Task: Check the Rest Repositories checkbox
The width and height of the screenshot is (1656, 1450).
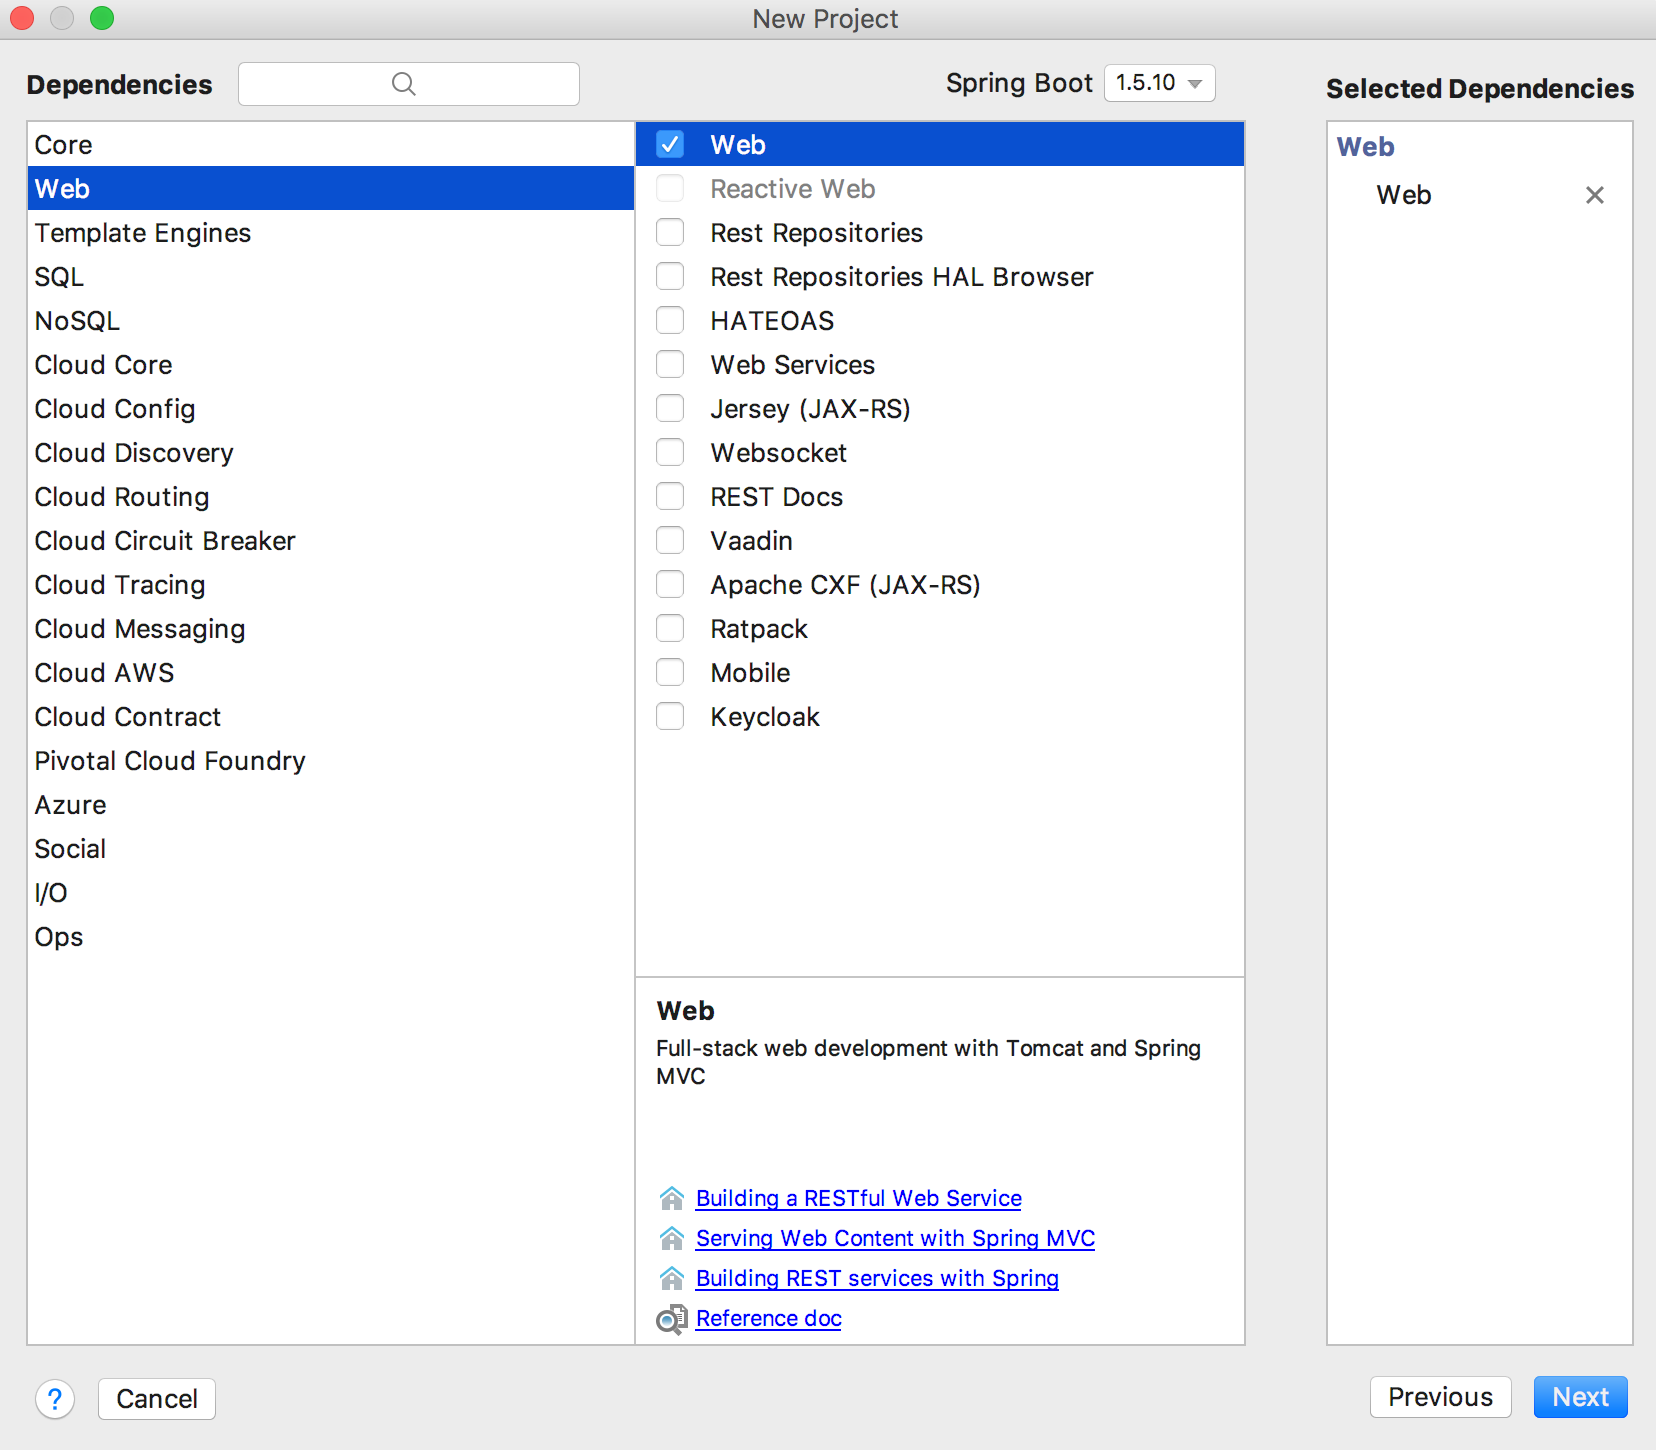Action: pos(670,232)
